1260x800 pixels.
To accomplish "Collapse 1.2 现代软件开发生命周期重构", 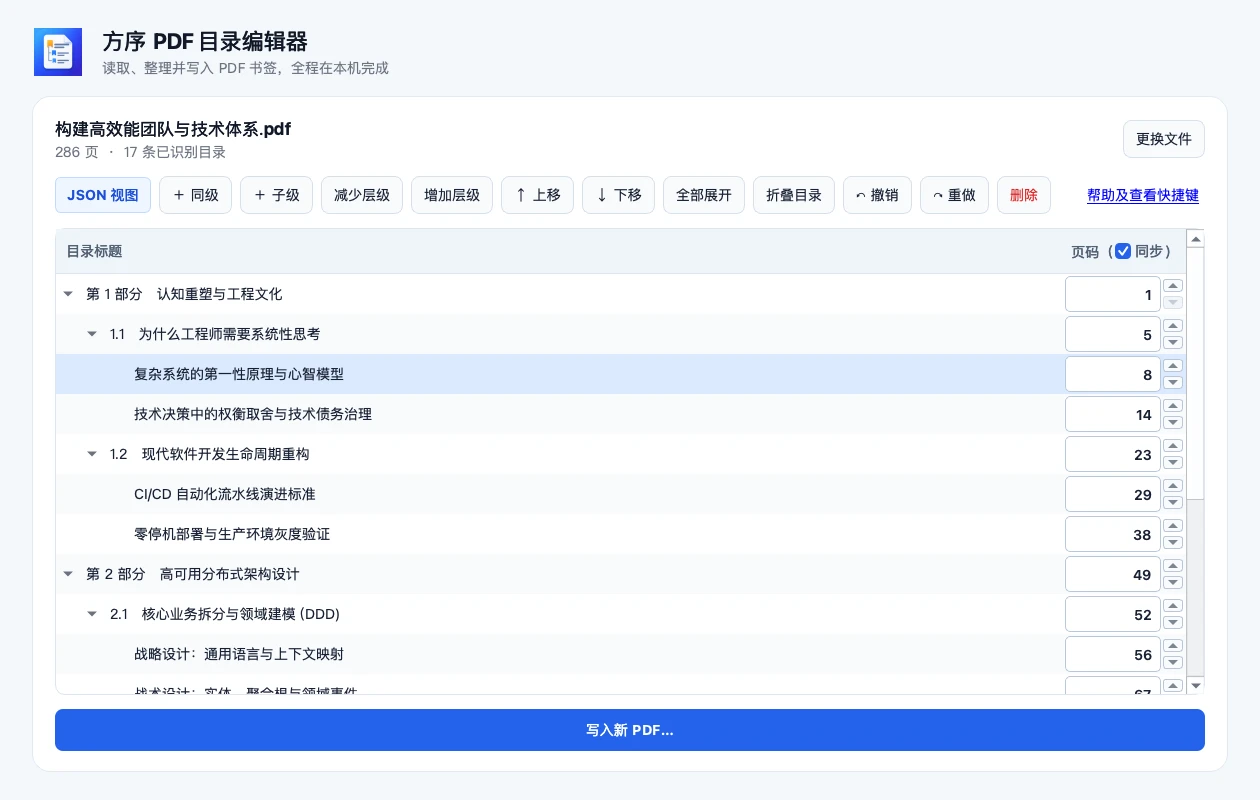I will [x=92, y=454].
